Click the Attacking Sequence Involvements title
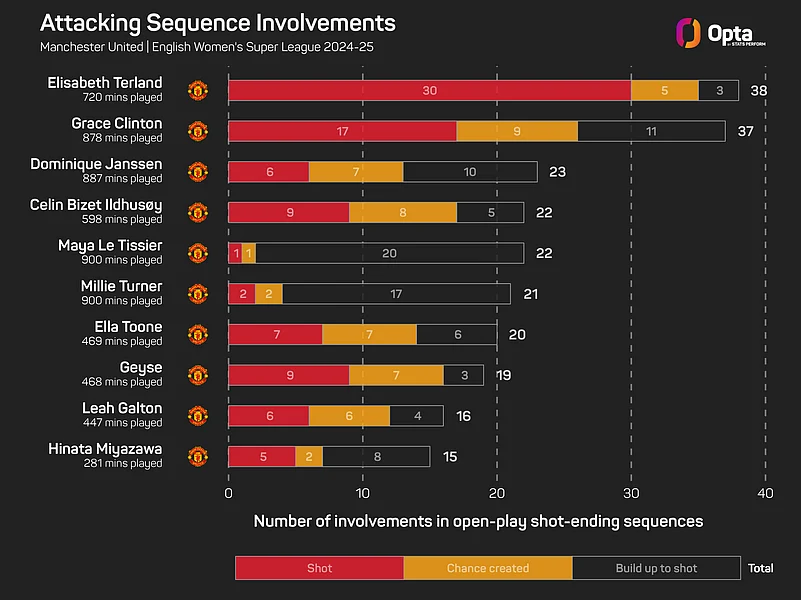Screen dimensions: 801x600 pyautogui.click(x=217, y=23)
